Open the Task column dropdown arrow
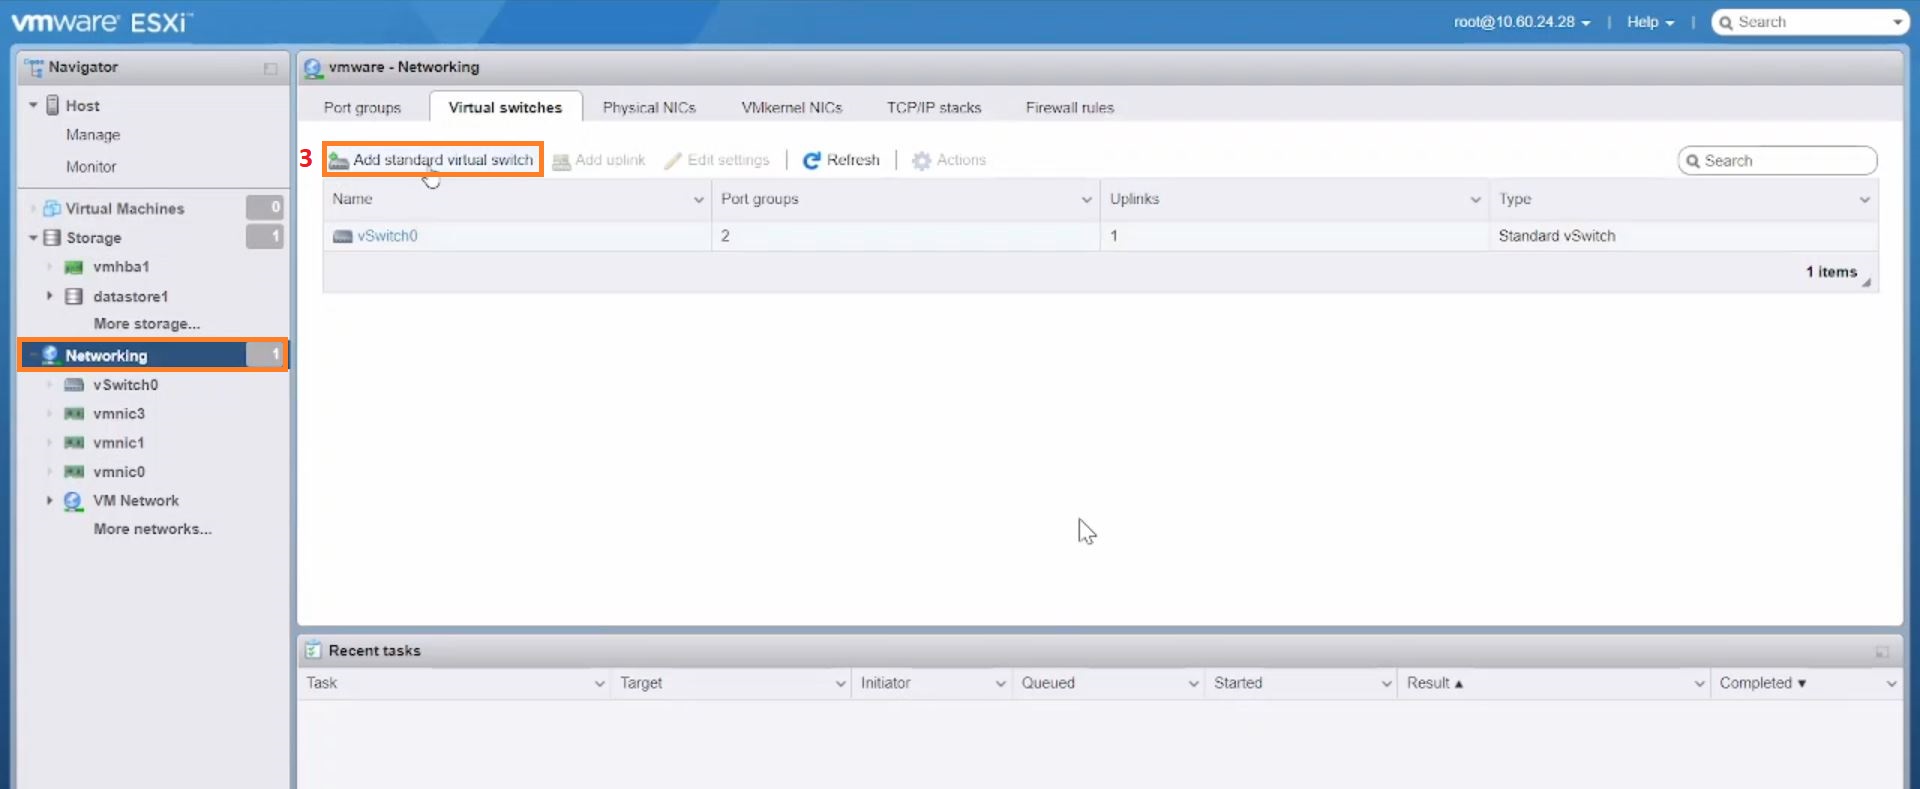The image size is (1920, 789). click(x=599, y=684)
